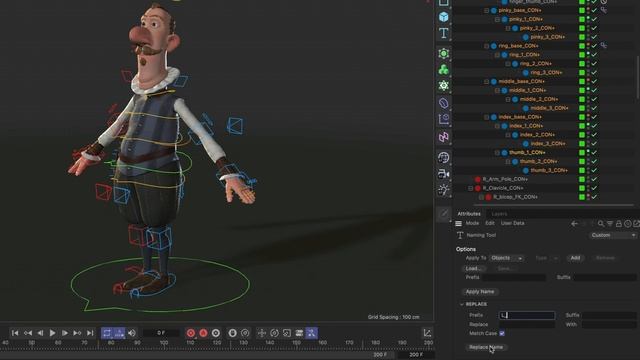The height and width of the screenshot is (360, 640).
Task: Toggle highlighted point-level animation icon
Action: [311, 333]
